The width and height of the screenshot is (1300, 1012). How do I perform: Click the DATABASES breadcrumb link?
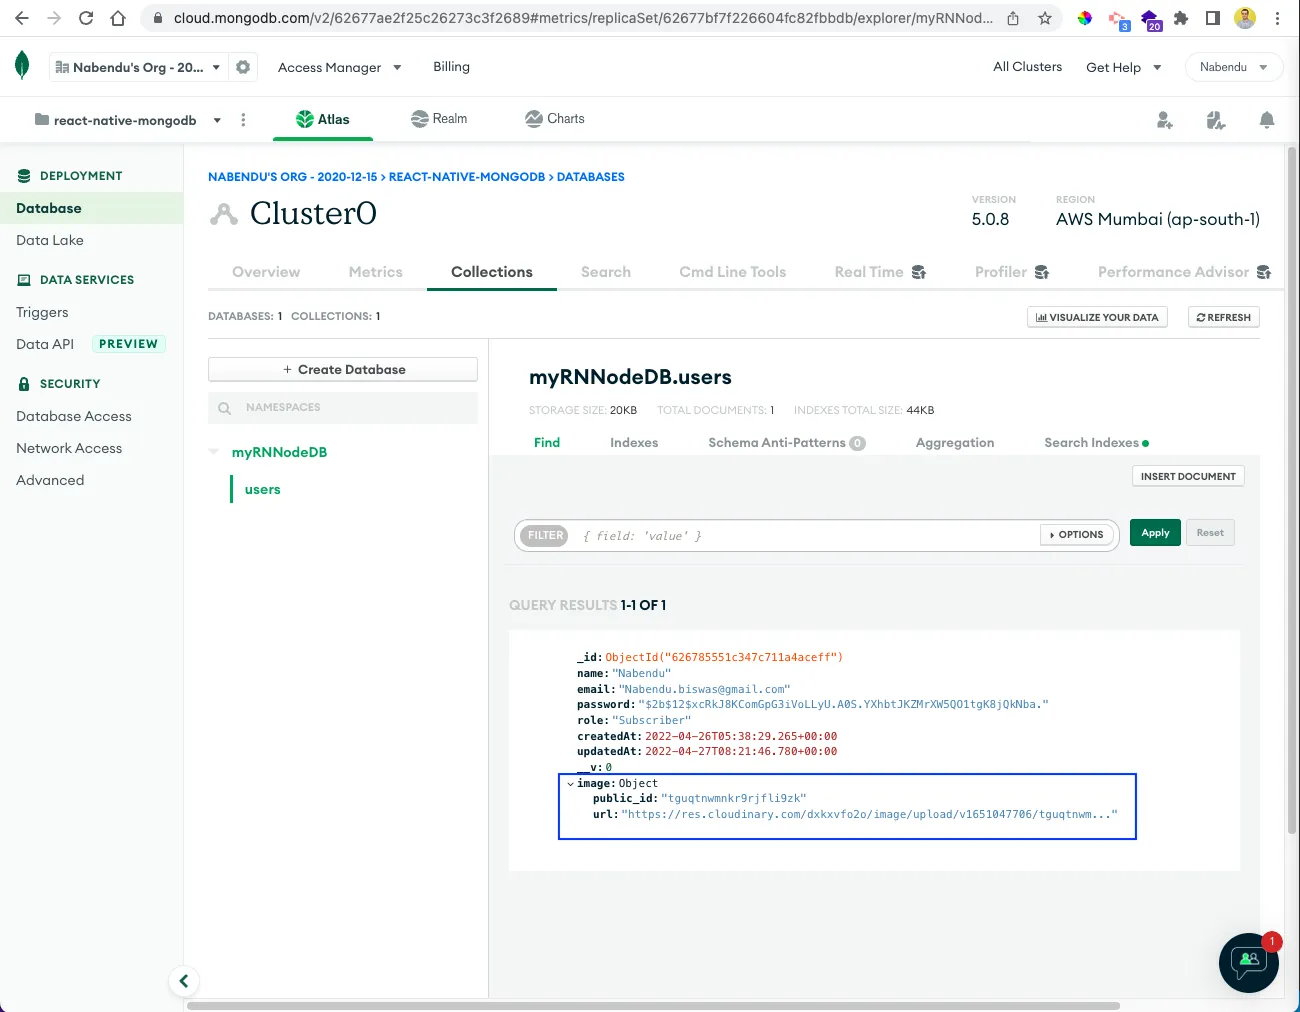click(590, 177)
